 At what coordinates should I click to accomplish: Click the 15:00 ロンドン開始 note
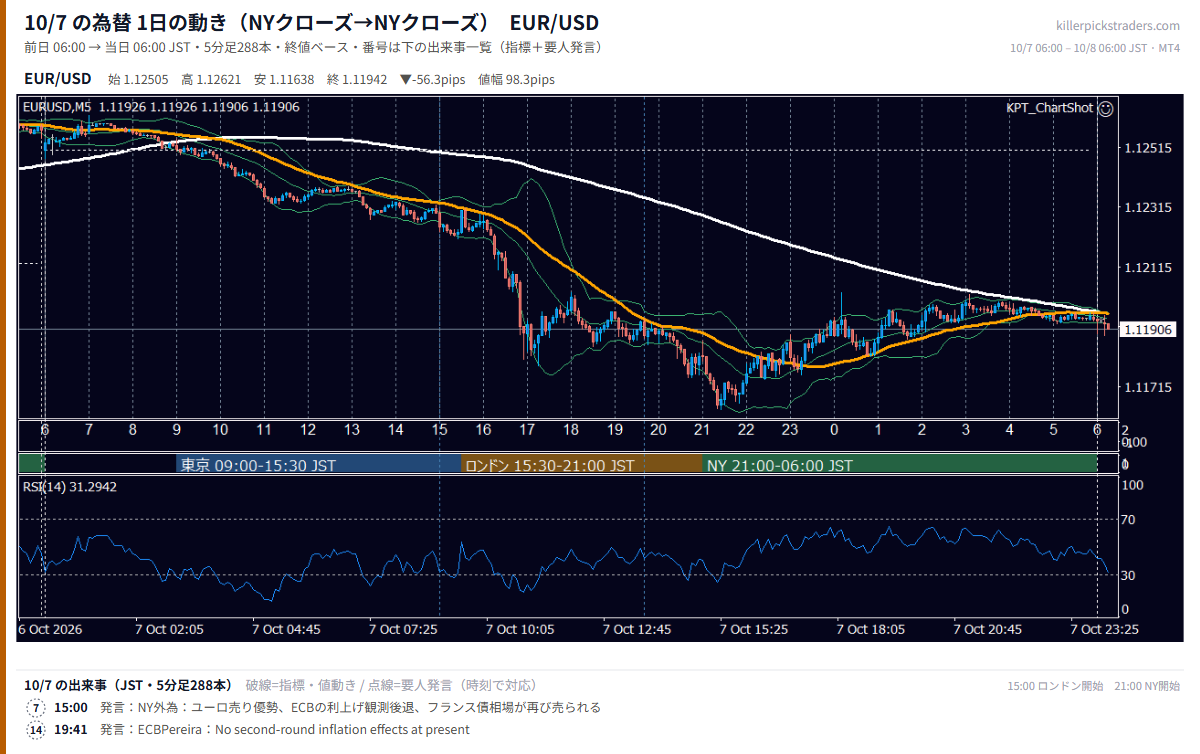[1055, 686]
